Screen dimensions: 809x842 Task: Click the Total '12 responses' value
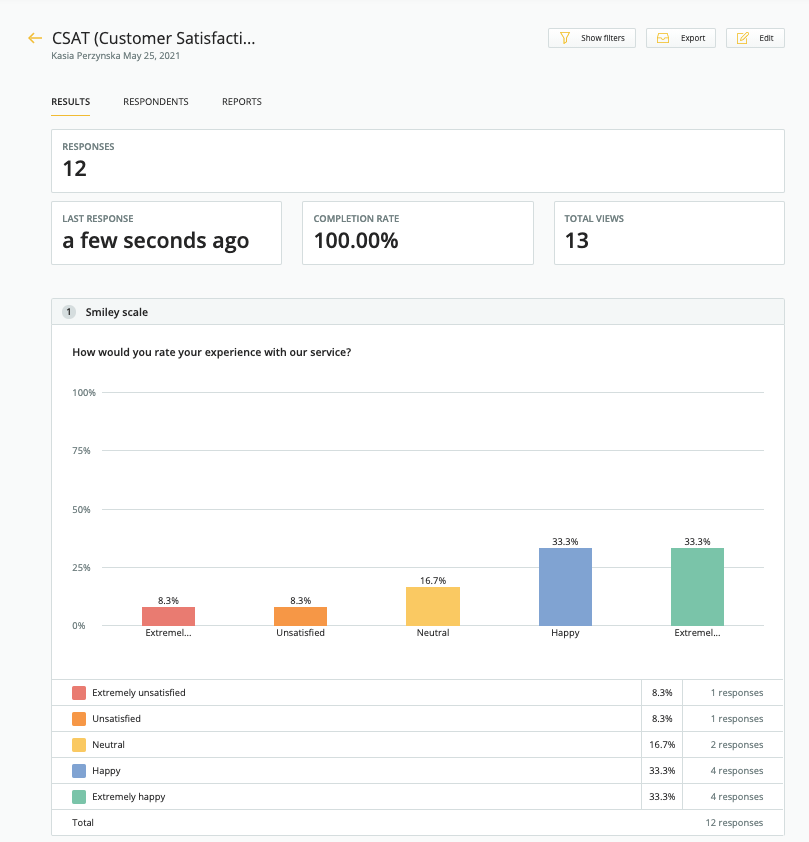[x=734, y=823]
